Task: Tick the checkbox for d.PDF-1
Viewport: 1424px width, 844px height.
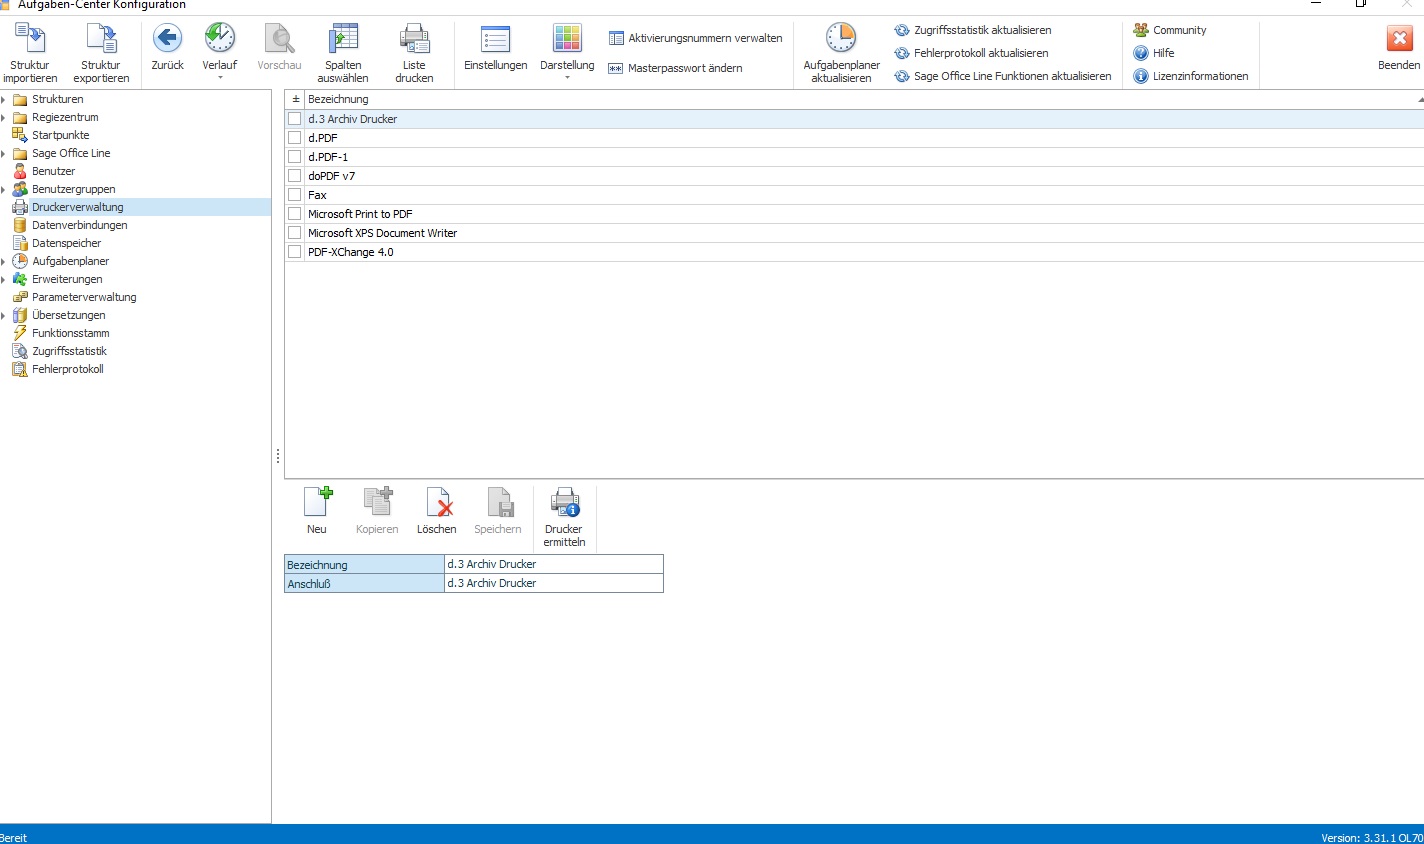Action: point(295,157)
